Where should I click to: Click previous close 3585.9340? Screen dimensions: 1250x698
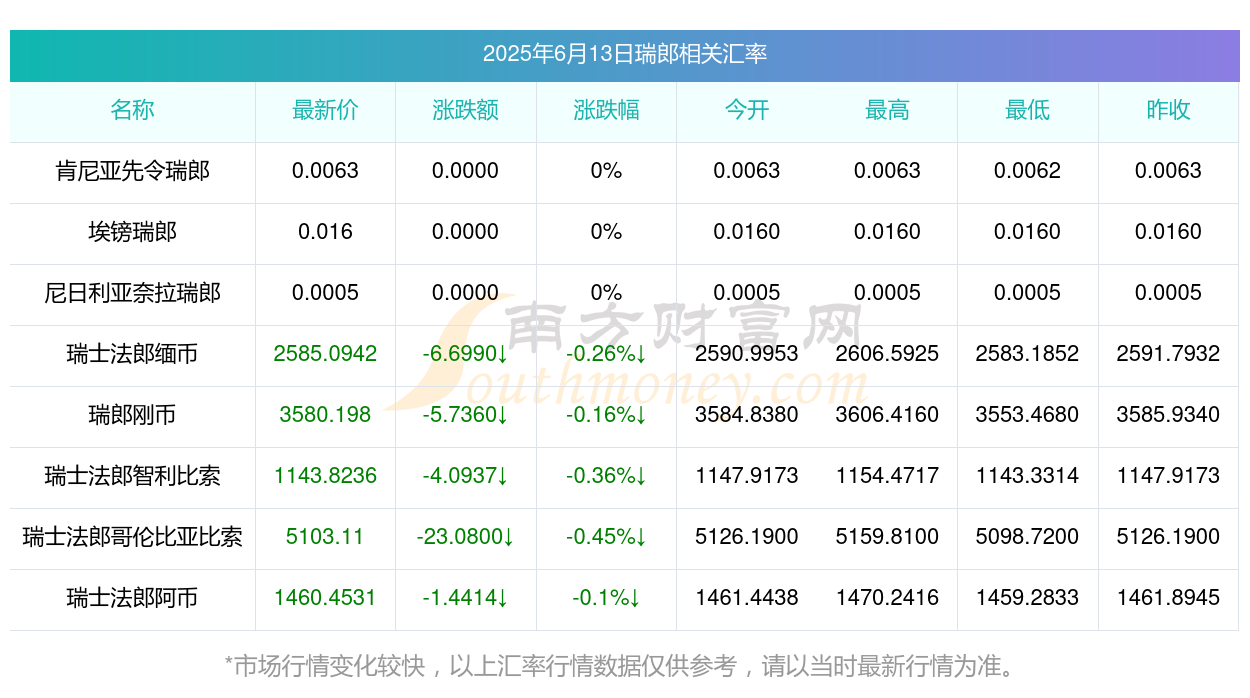coord(1168,415)
